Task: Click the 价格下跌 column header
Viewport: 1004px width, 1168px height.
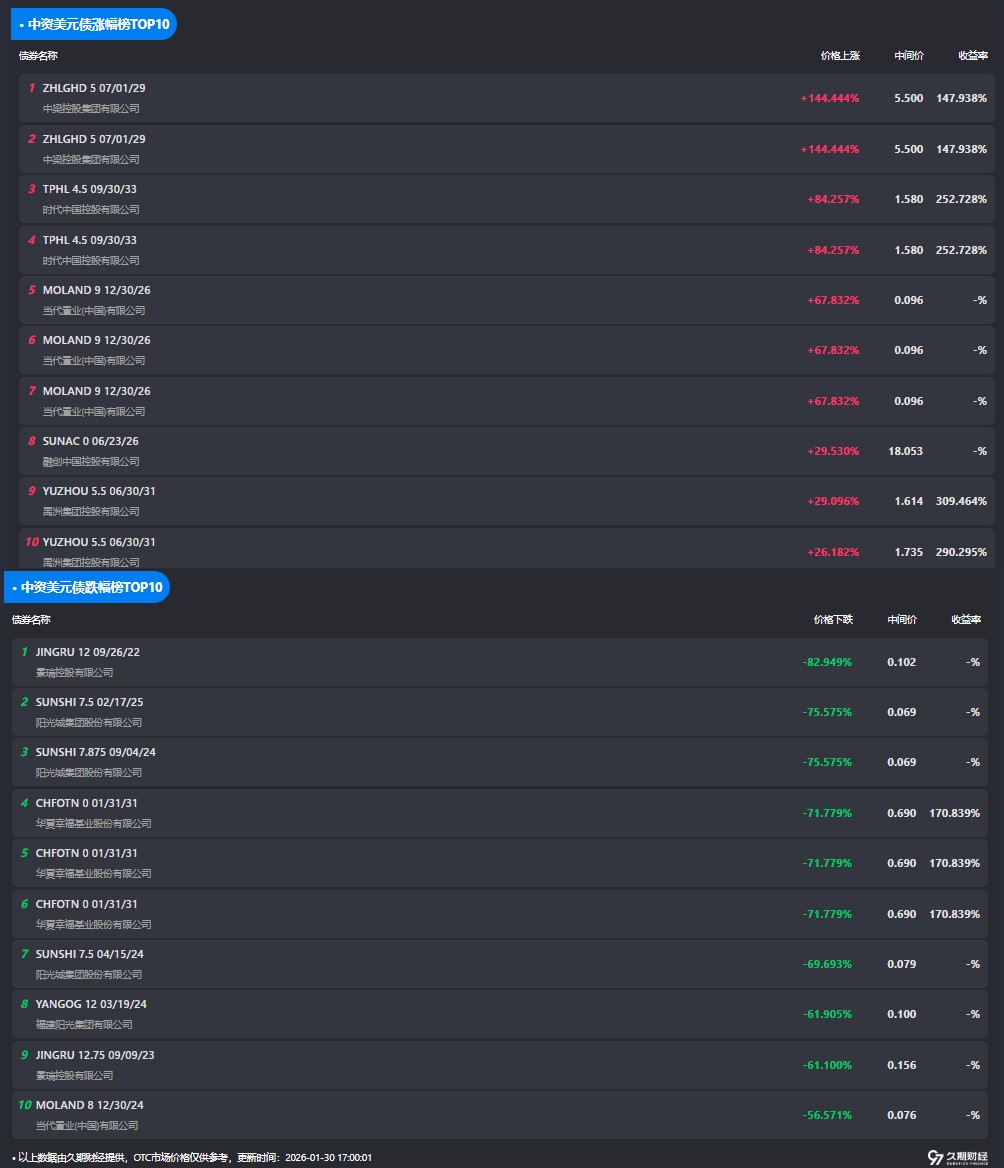Action: tap(833, 620)
